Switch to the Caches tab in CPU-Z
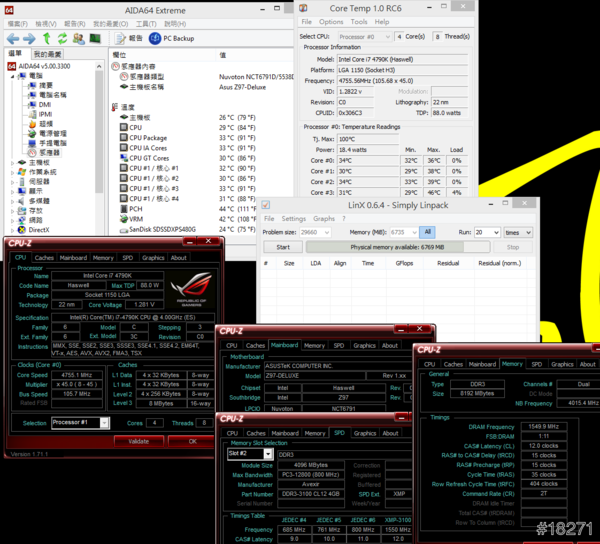600x544 pixels. (x=46, y=257)
